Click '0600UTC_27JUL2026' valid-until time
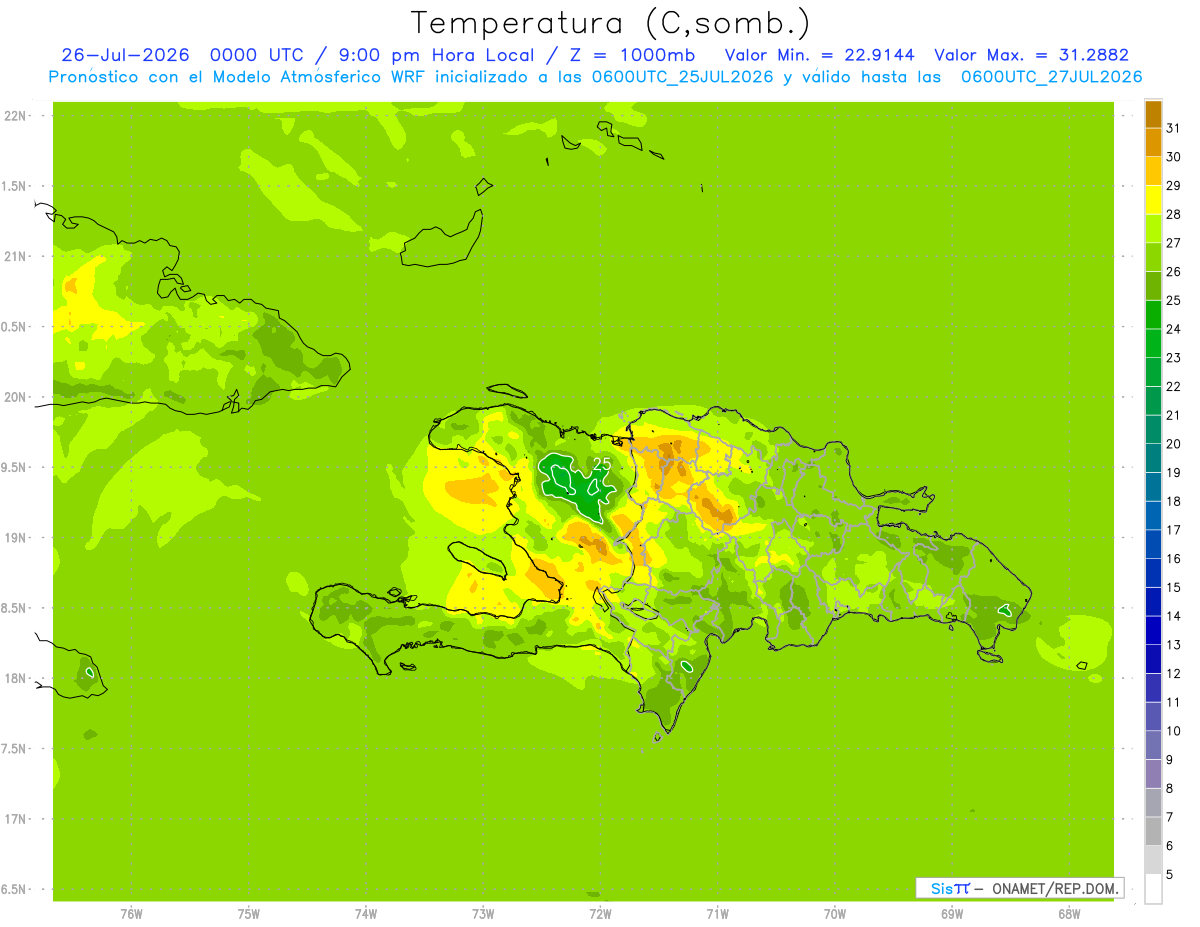This screenshot has width=1200, height=927. (x=1052, y=77)
